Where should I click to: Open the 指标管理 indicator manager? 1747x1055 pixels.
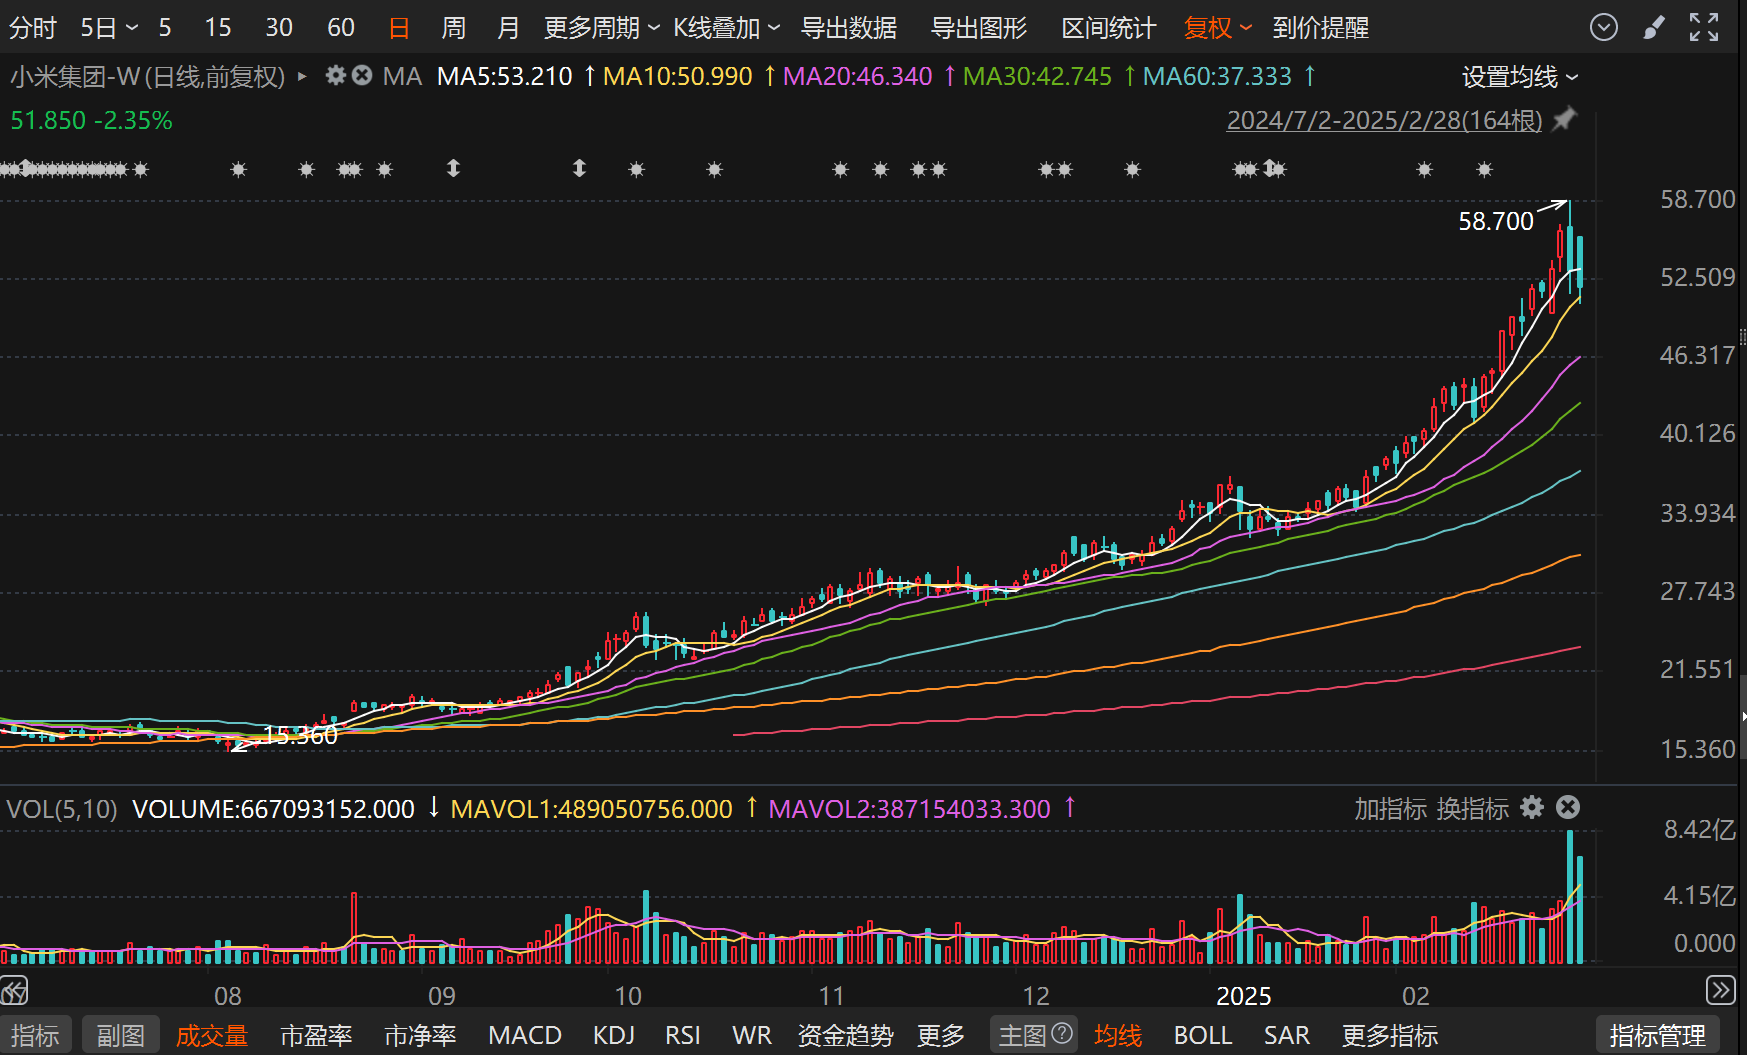(x=1657, y=1035)
